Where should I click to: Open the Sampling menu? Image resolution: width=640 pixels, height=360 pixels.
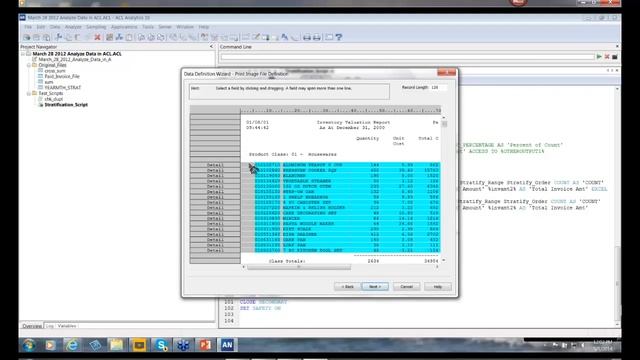(x=96, y=27)
